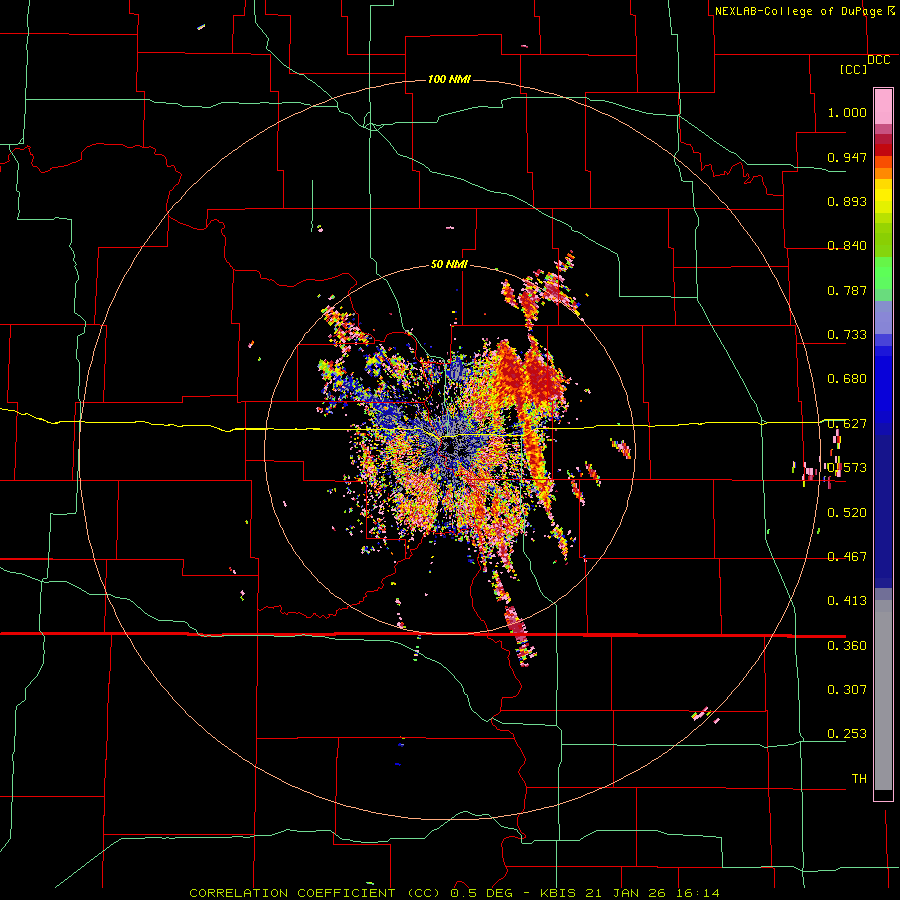Click the 100 NMI range ring label
The height and width of the screenshot is (900, 900).
(x=449, y=79)
